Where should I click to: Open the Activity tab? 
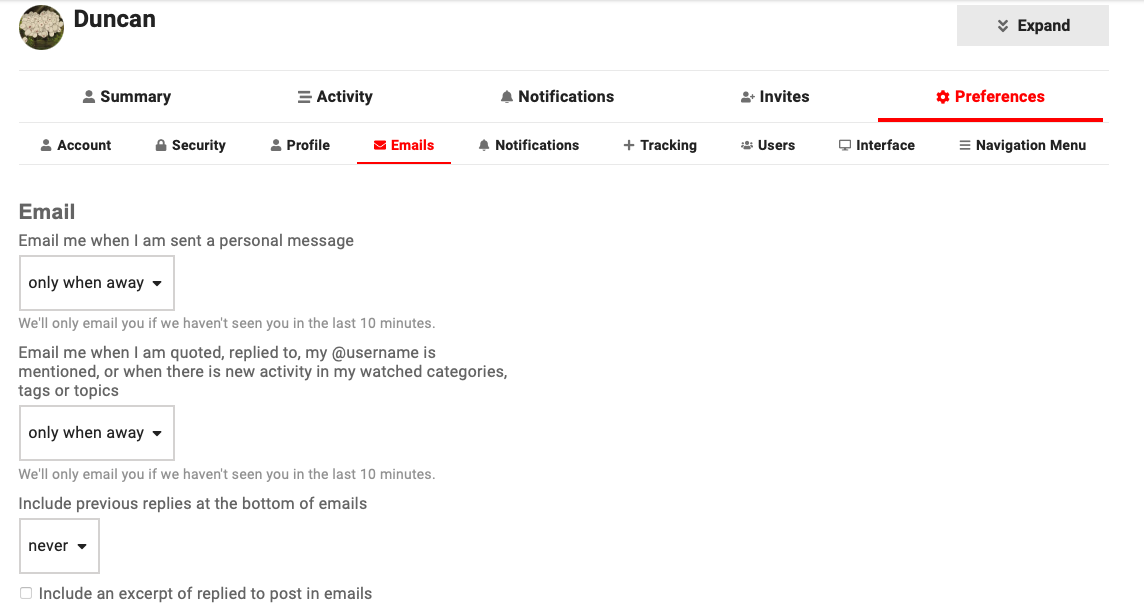tap(335, 97)
